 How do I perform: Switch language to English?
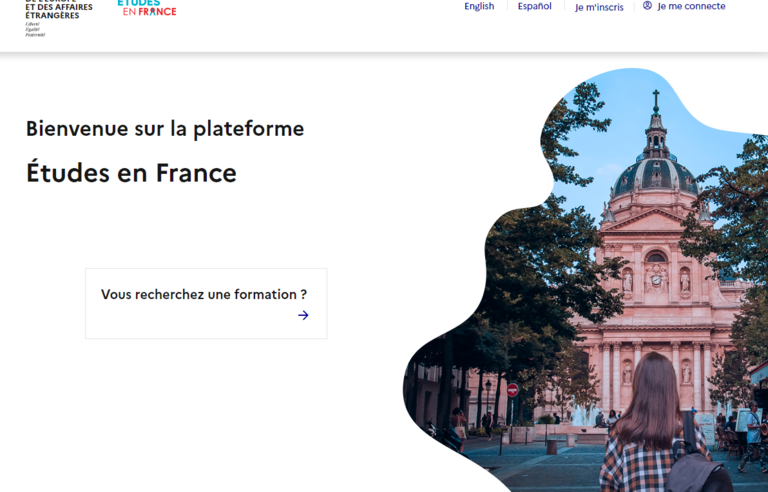coord(479,6)
